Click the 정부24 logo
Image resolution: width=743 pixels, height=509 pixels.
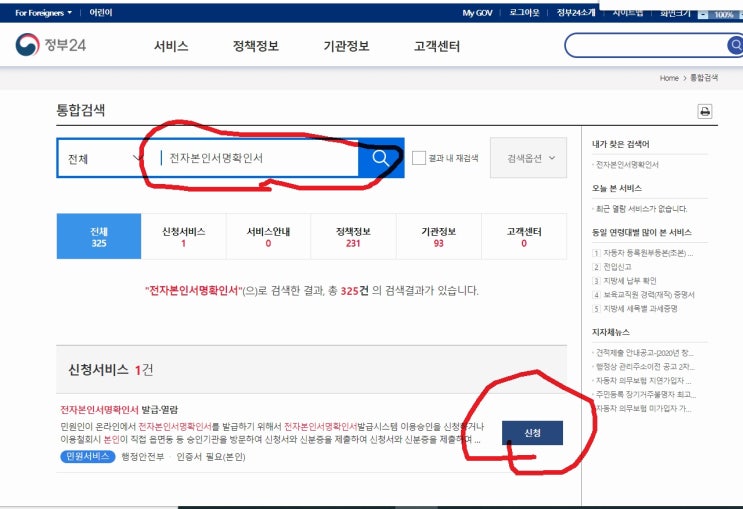51,45
